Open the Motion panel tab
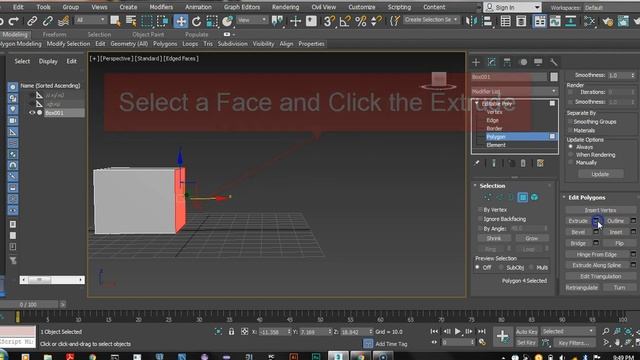640x360 pixels. pos(523,62)
